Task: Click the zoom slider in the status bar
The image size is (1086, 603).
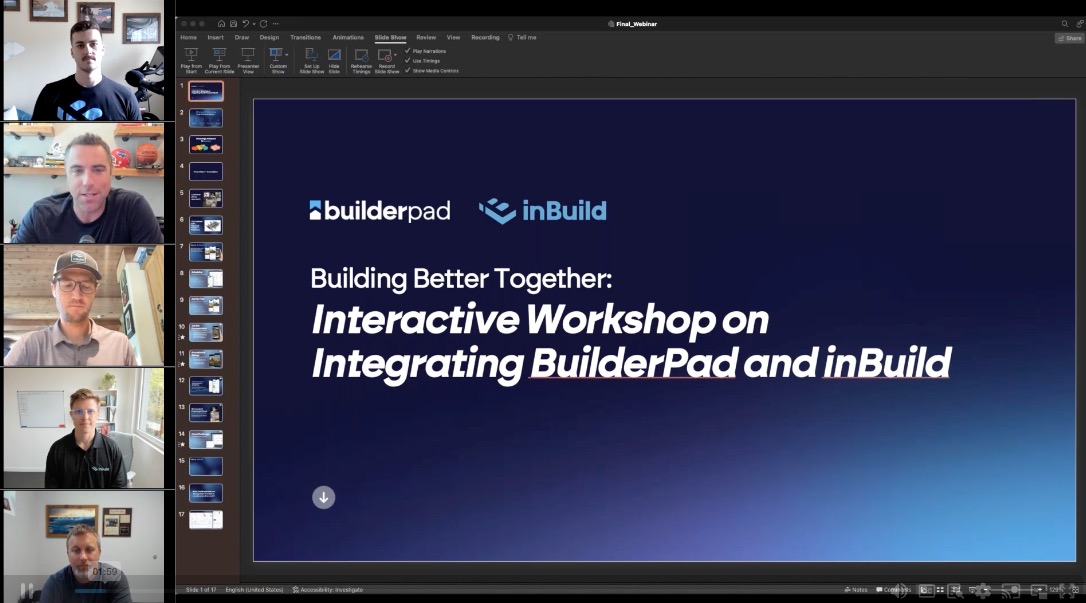Action: tap(1014, 589)
